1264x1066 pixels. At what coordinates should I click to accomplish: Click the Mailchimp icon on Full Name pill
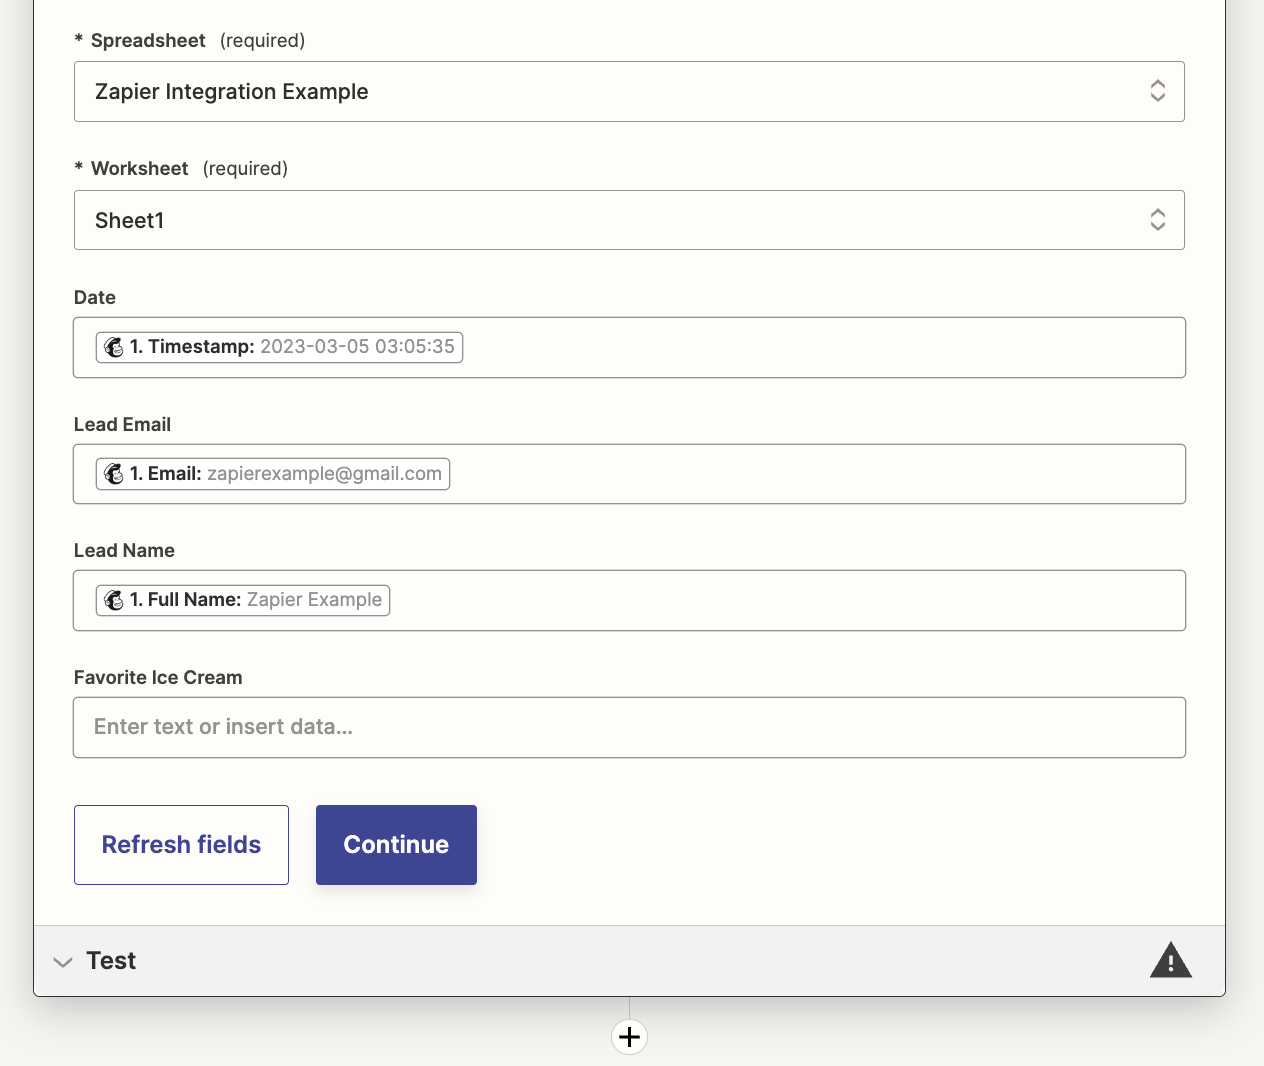coord(115,600)
